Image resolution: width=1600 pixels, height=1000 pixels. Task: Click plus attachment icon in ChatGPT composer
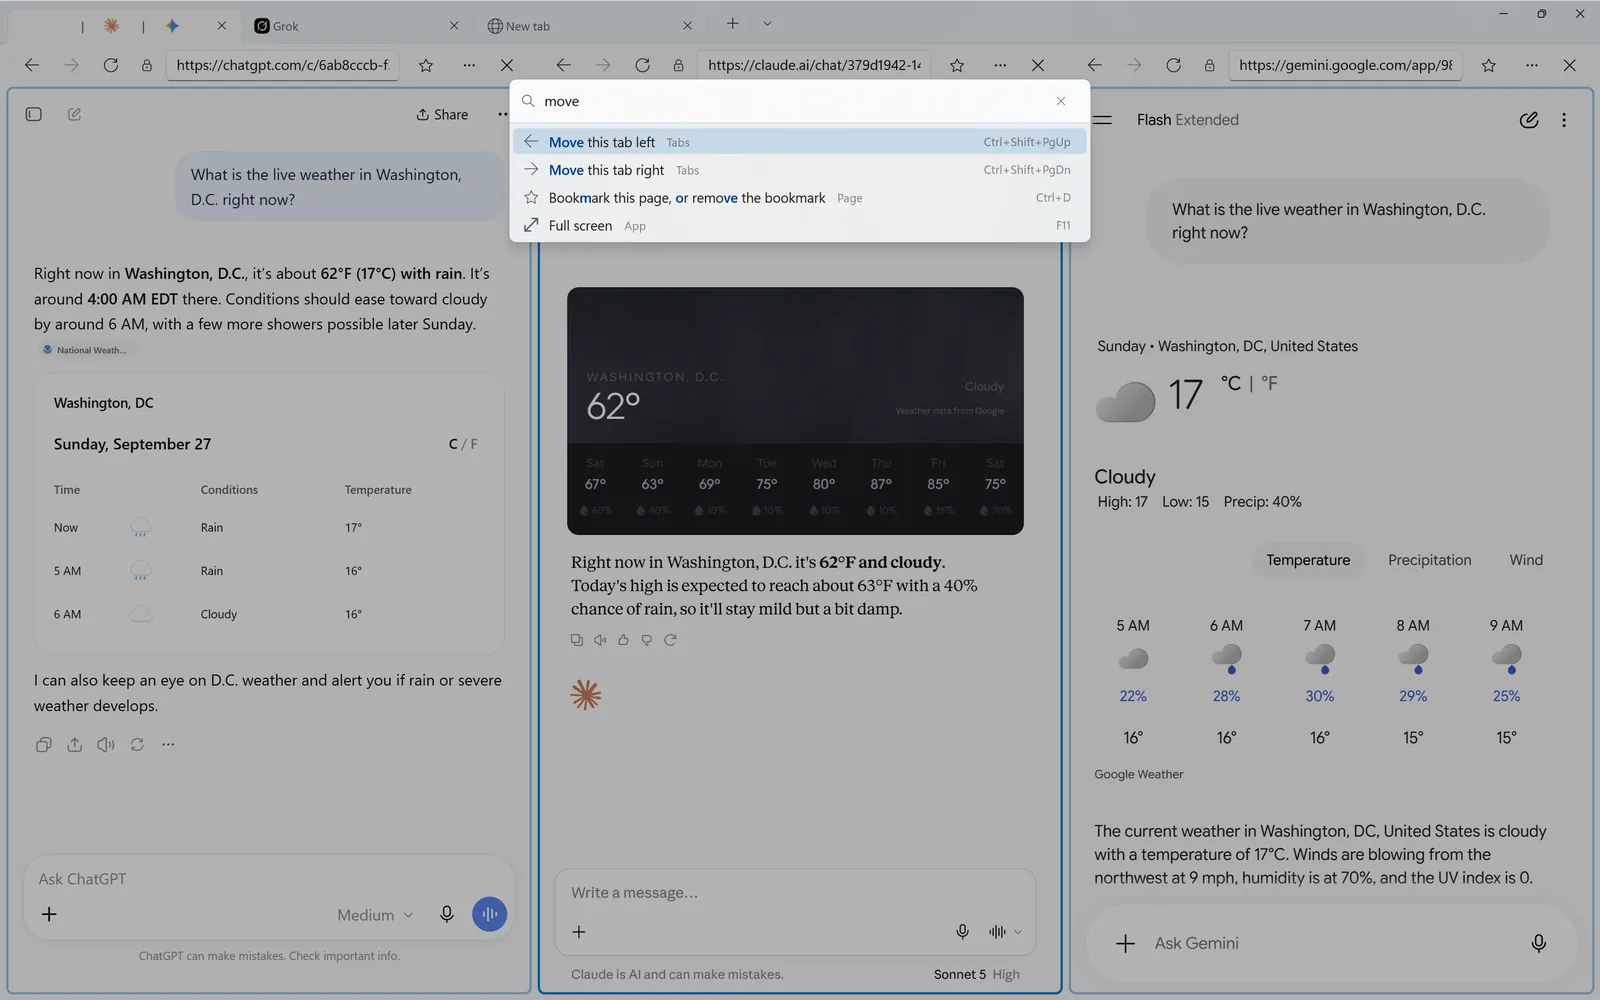click(49, 914)
